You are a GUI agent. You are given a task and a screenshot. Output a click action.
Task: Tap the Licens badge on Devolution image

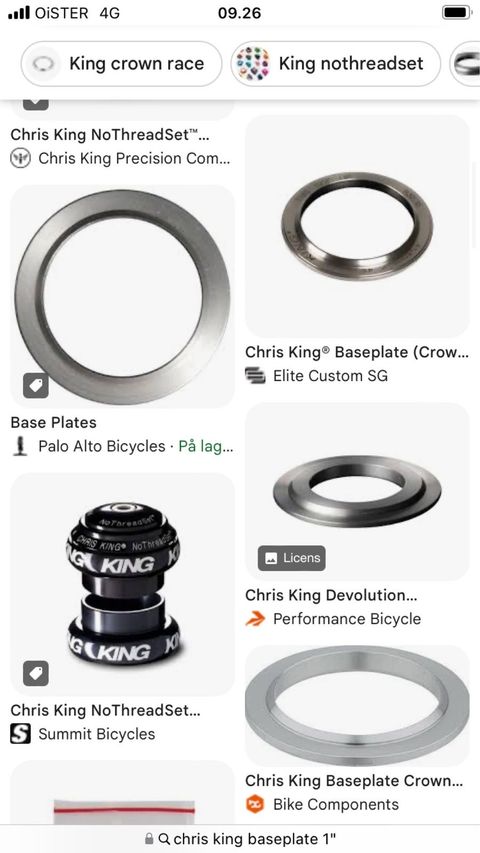click(x=292, y=558)
